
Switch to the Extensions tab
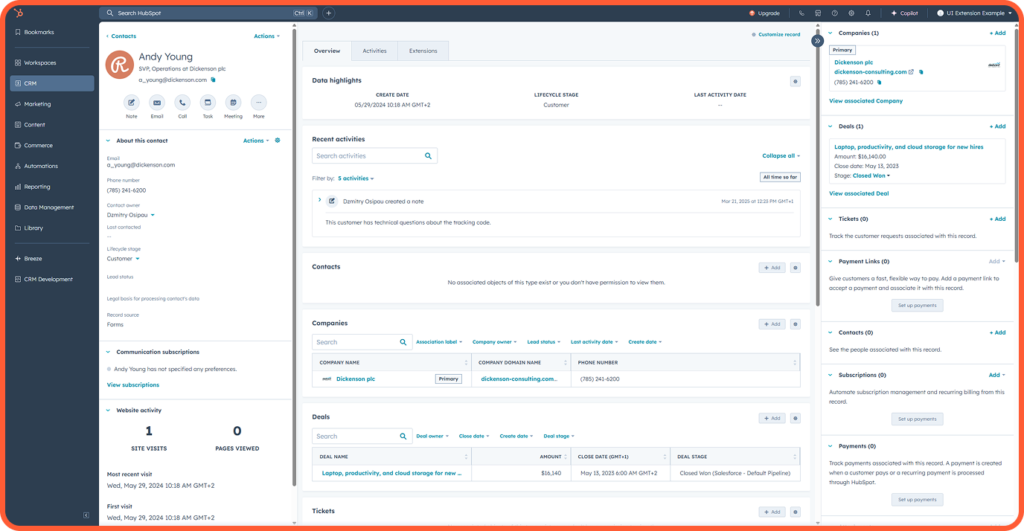click(423, 51)
